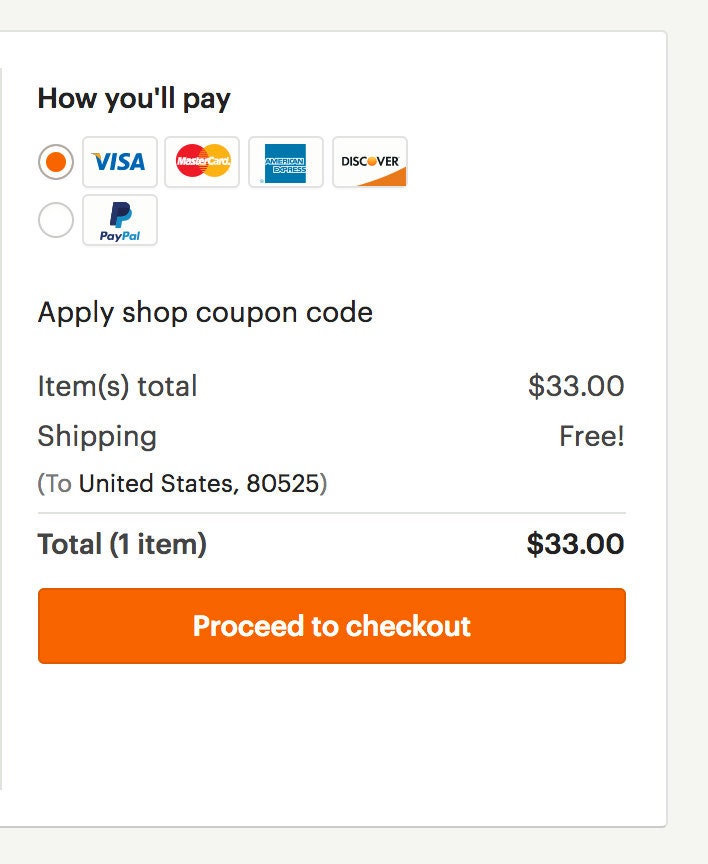Image resolution: width=708 pixels, height=864 pixels.
Task: Click the PayPal logo
Action: (120, 220)
